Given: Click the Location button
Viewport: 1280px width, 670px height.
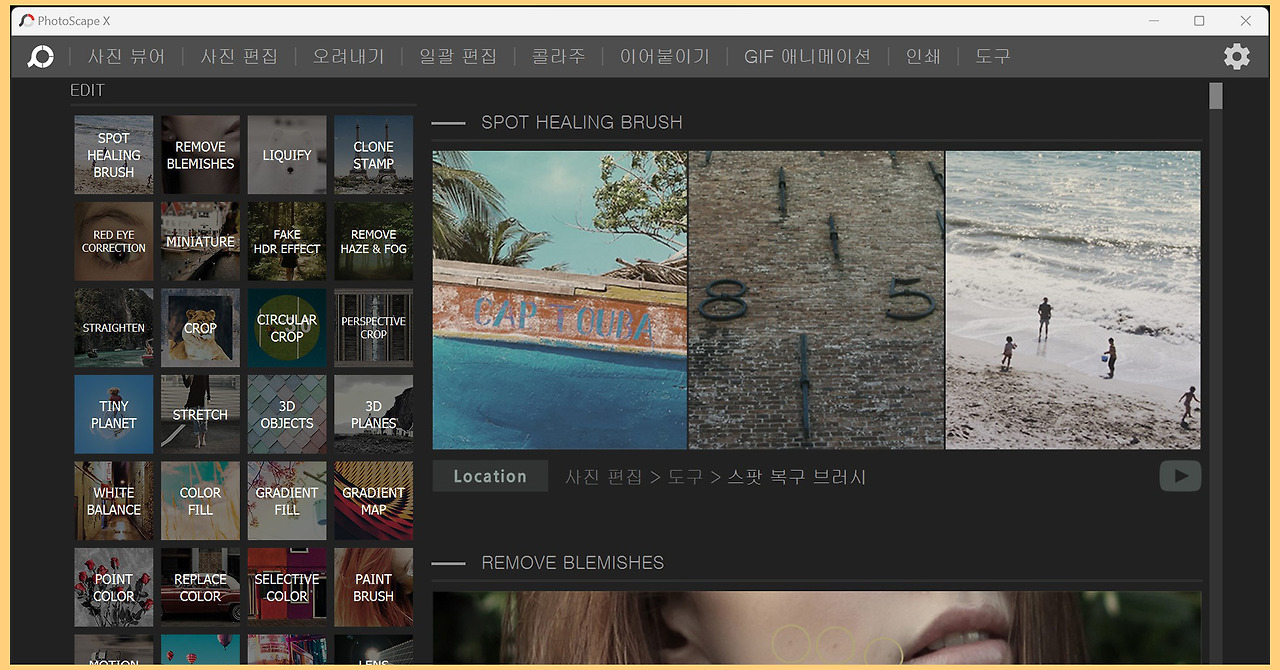Looking at the screenshot, I should click(490, 476).
